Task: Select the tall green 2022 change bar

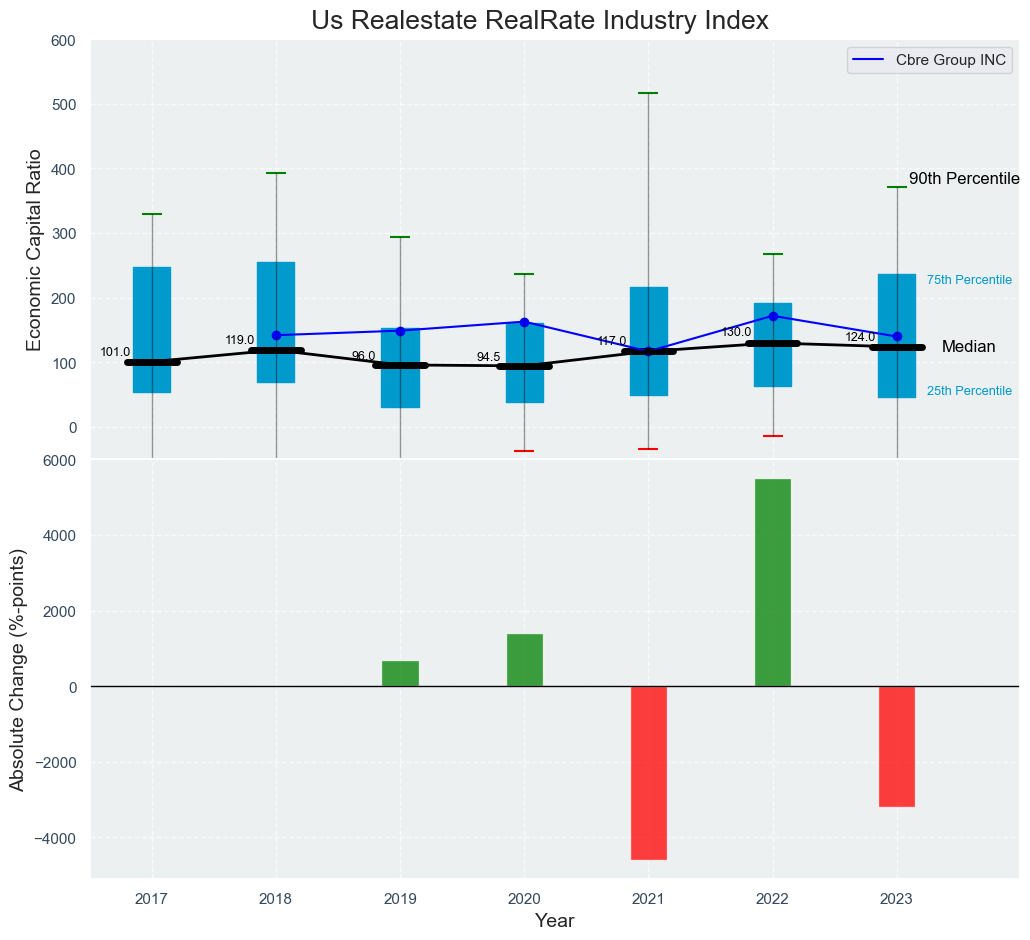Action: (x=772, y=582)
